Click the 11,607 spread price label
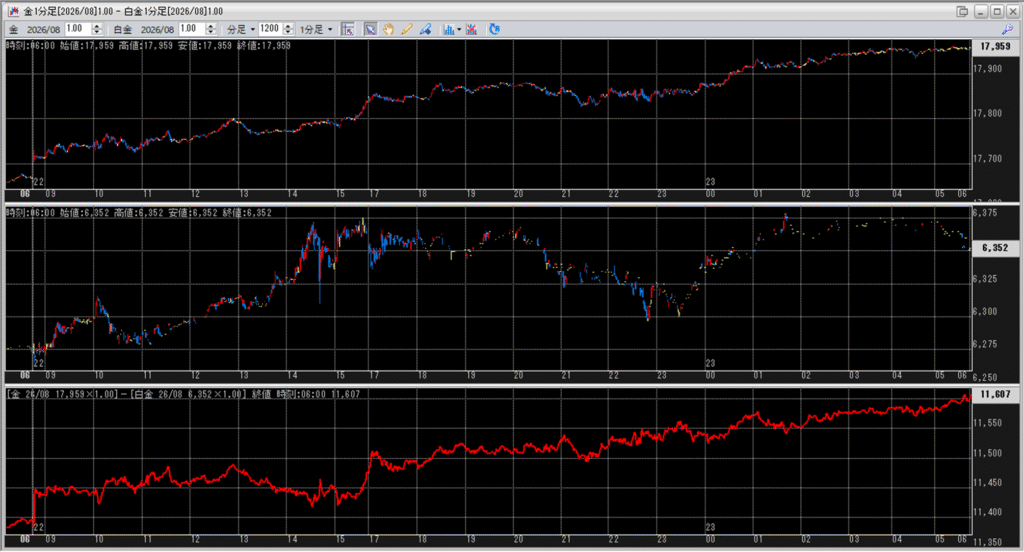 [x=994, y=395]
